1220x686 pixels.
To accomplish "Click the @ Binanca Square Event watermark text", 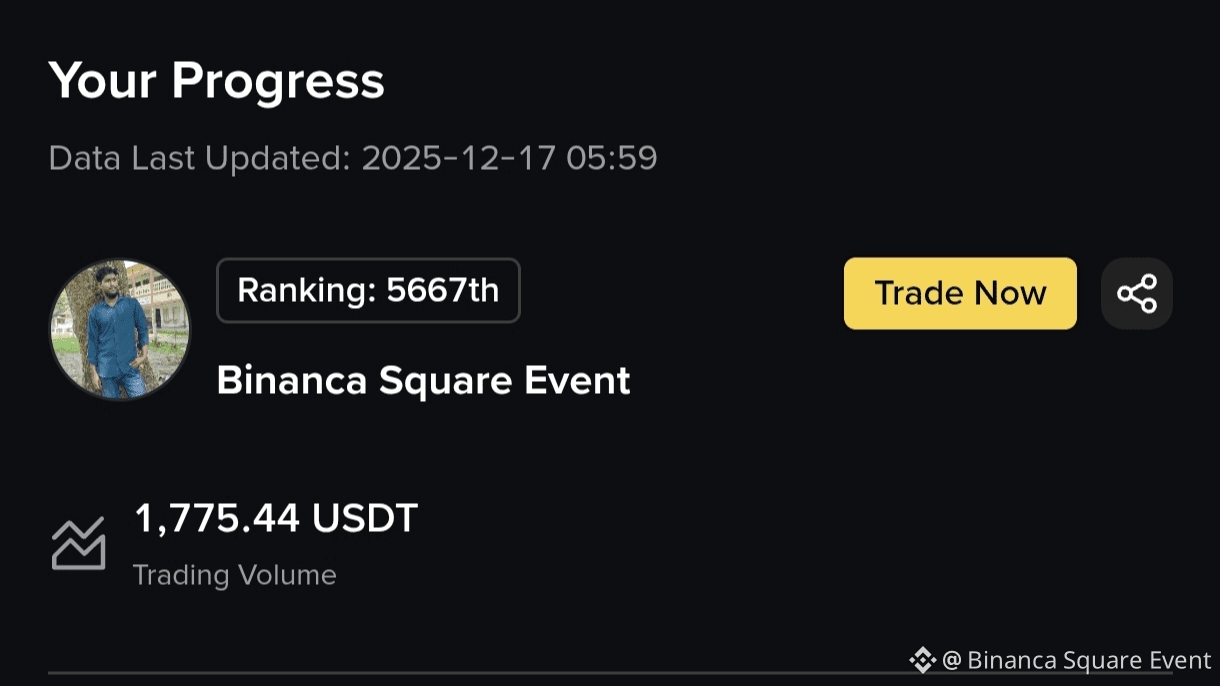I will coord(1076,660).
